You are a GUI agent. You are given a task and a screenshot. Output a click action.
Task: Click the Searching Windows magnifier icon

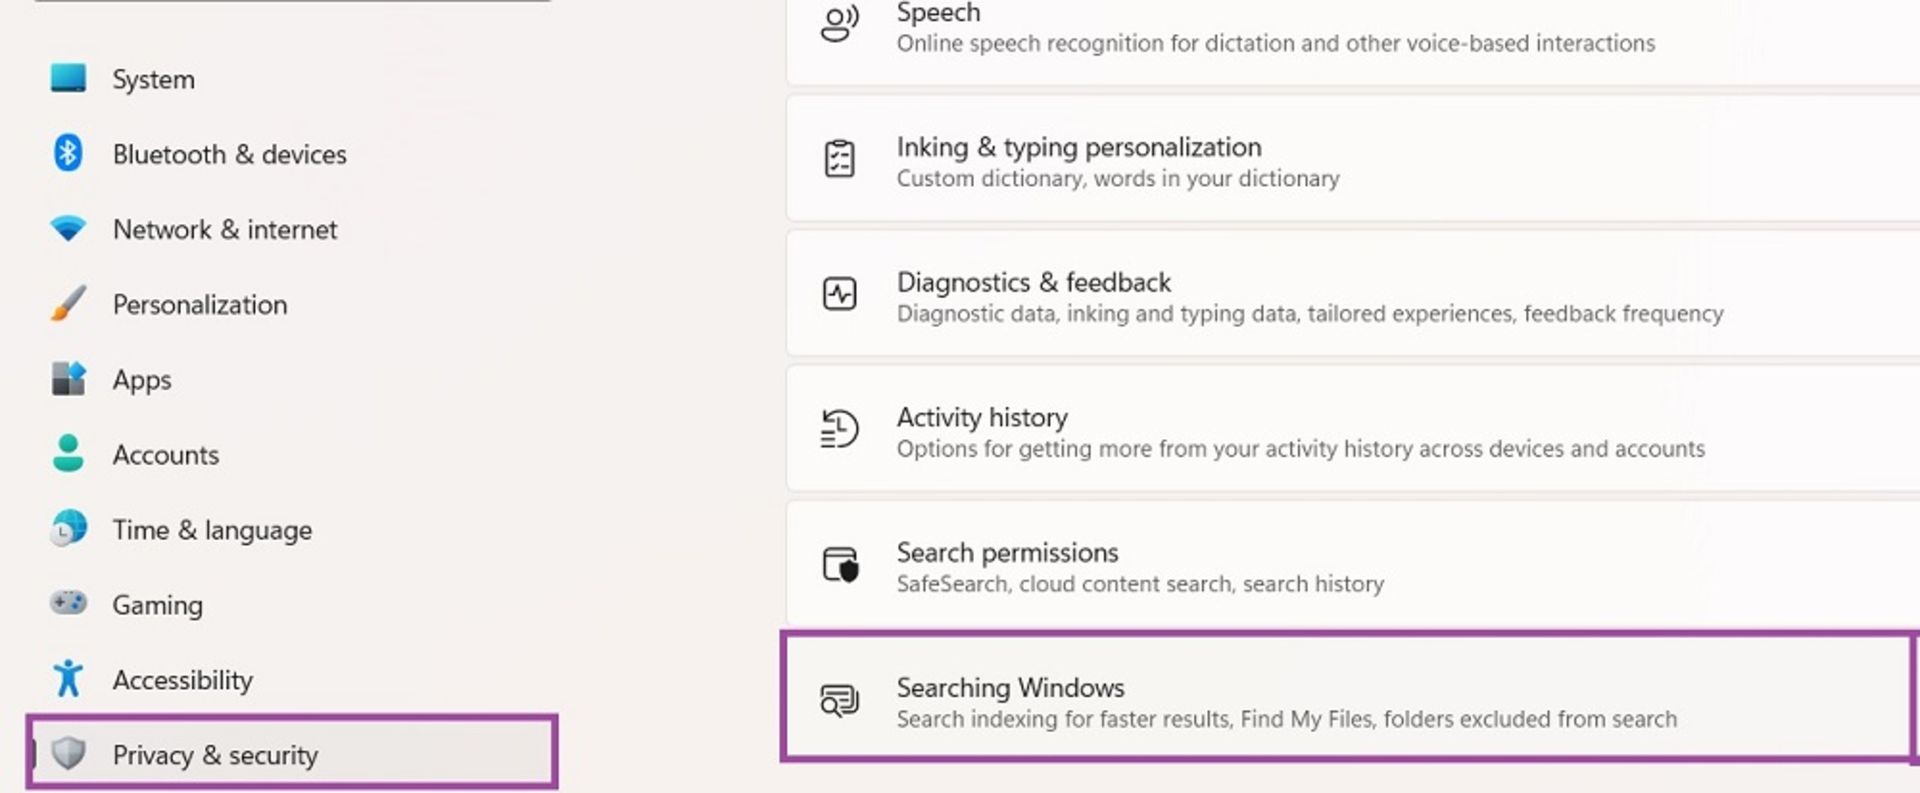[x=839, y=700]
